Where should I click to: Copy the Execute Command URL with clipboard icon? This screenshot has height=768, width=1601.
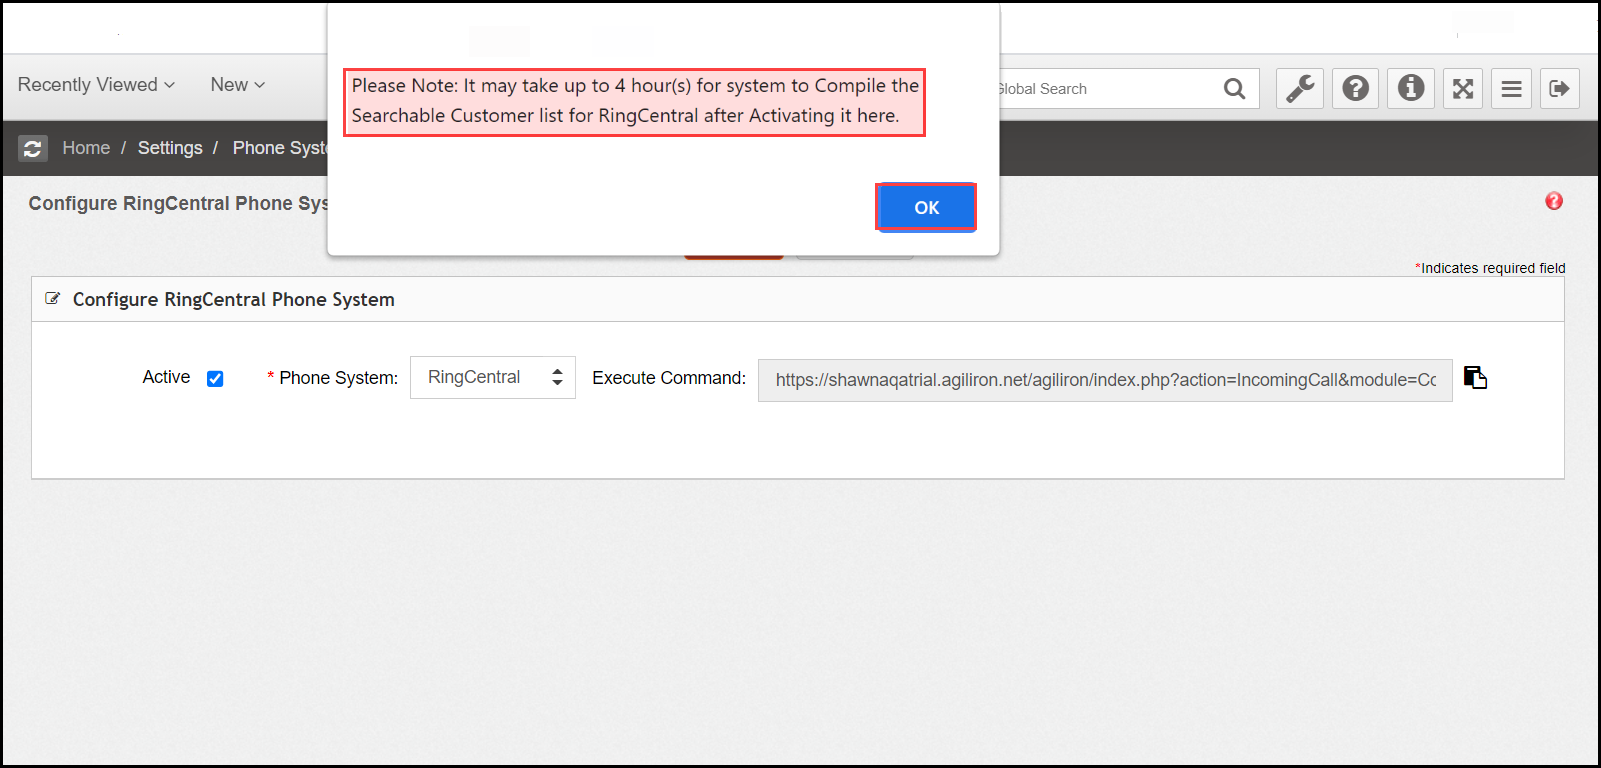click(1475, 377)
